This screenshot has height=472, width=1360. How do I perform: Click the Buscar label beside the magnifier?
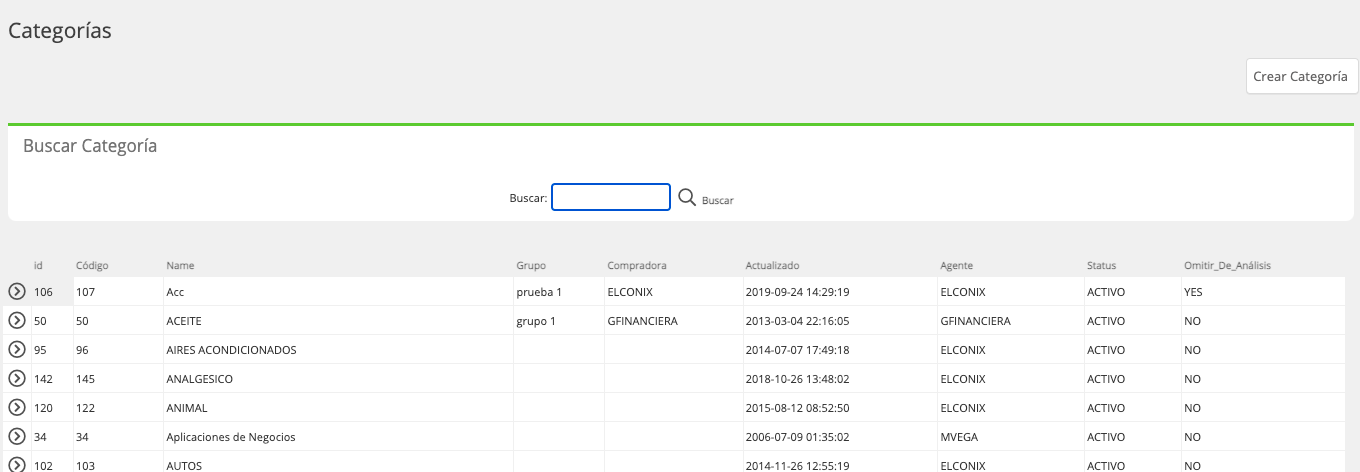(718, 201)
